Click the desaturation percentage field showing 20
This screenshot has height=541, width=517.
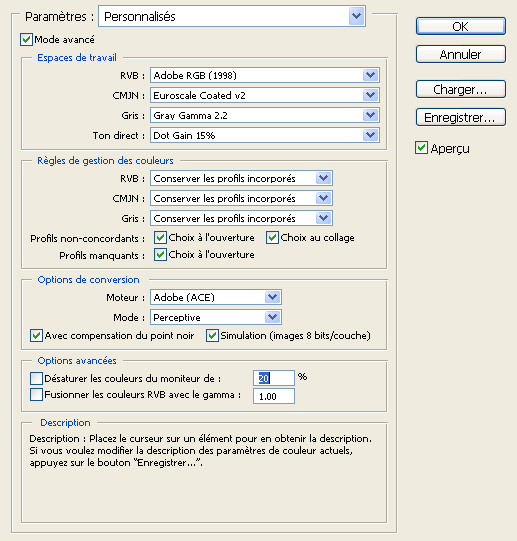click(274, 378)
